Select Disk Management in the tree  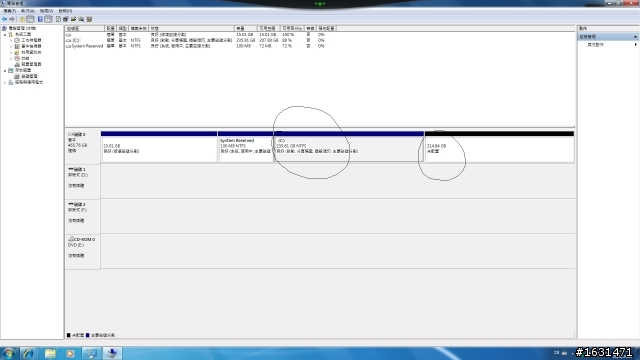(x=29, y=76)
